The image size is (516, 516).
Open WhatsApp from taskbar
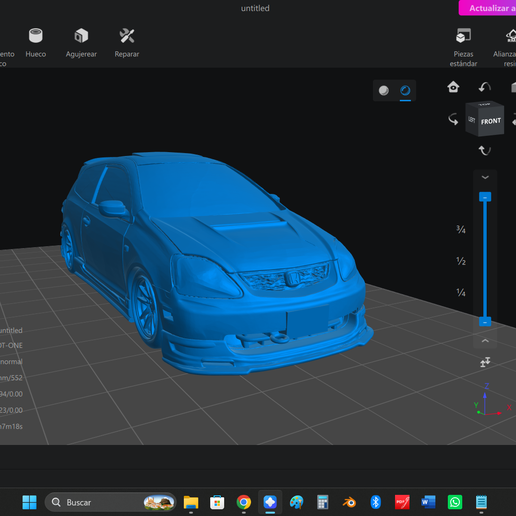(455, 502)
